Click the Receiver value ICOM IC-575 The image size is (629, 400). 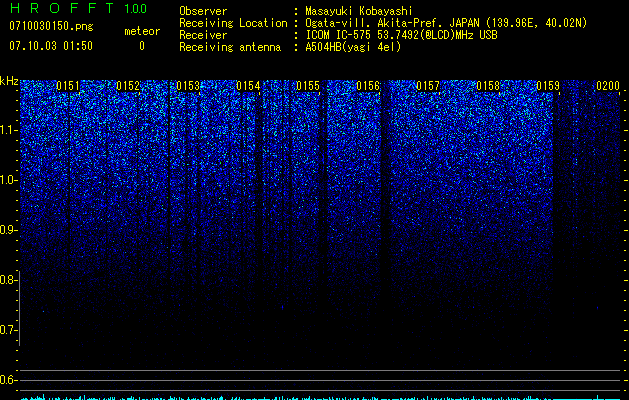[x=339, y=35]
